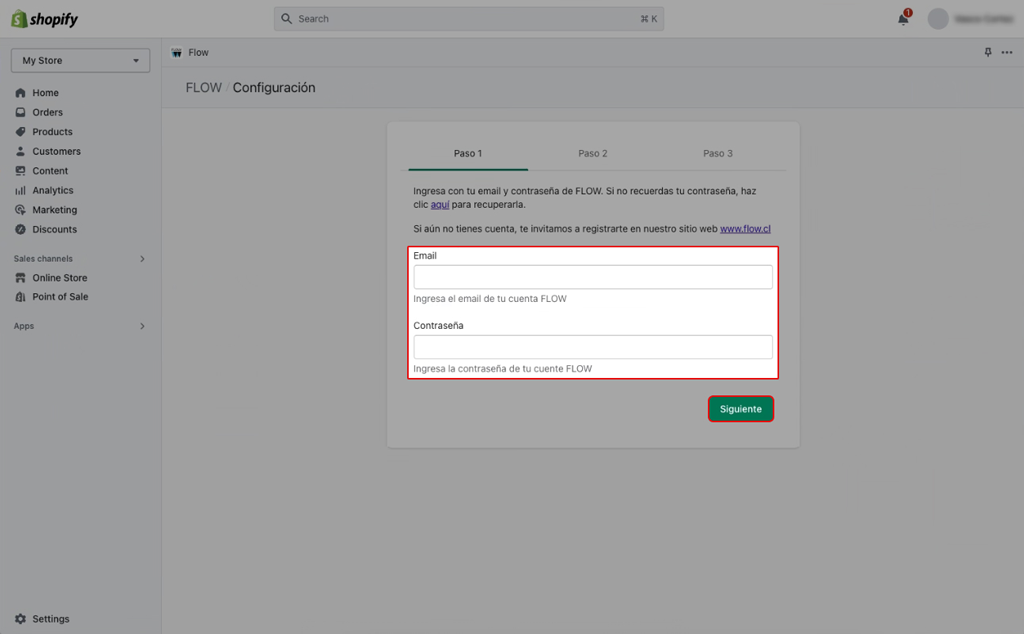Follow the 'aquí' password recovery link
This screenshot has width=1024, height=634.
440,205
